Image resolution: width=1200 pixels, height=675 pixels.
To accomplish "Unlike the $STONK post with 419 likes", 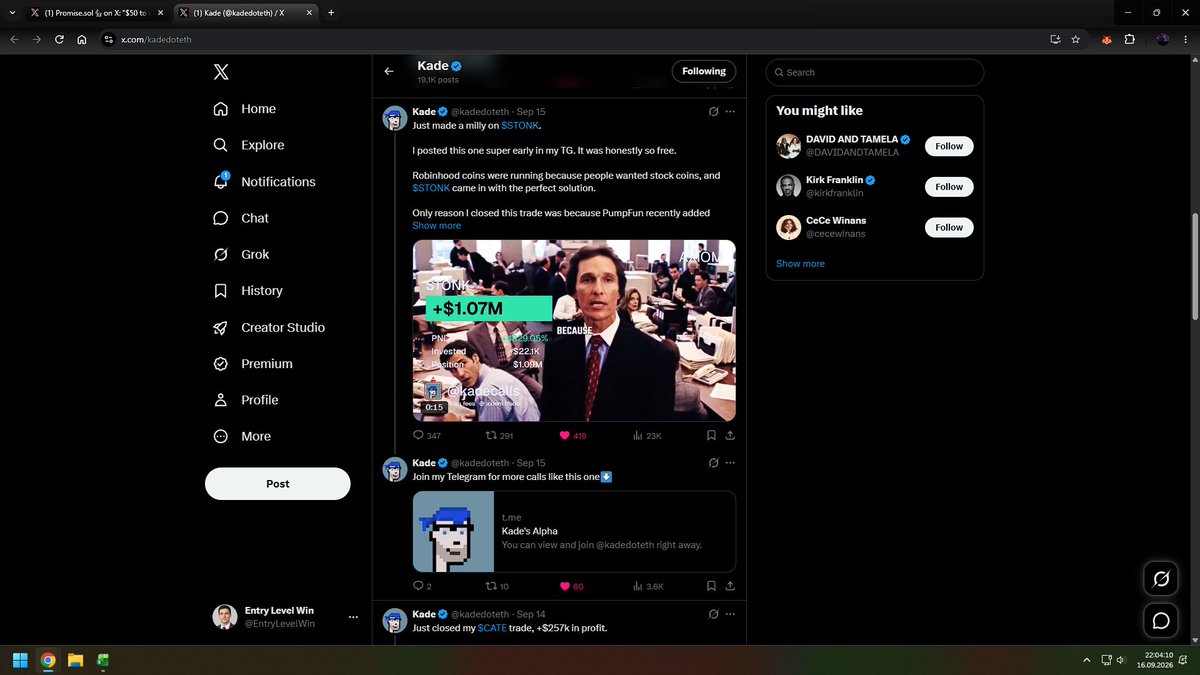I will pos(573,436).
